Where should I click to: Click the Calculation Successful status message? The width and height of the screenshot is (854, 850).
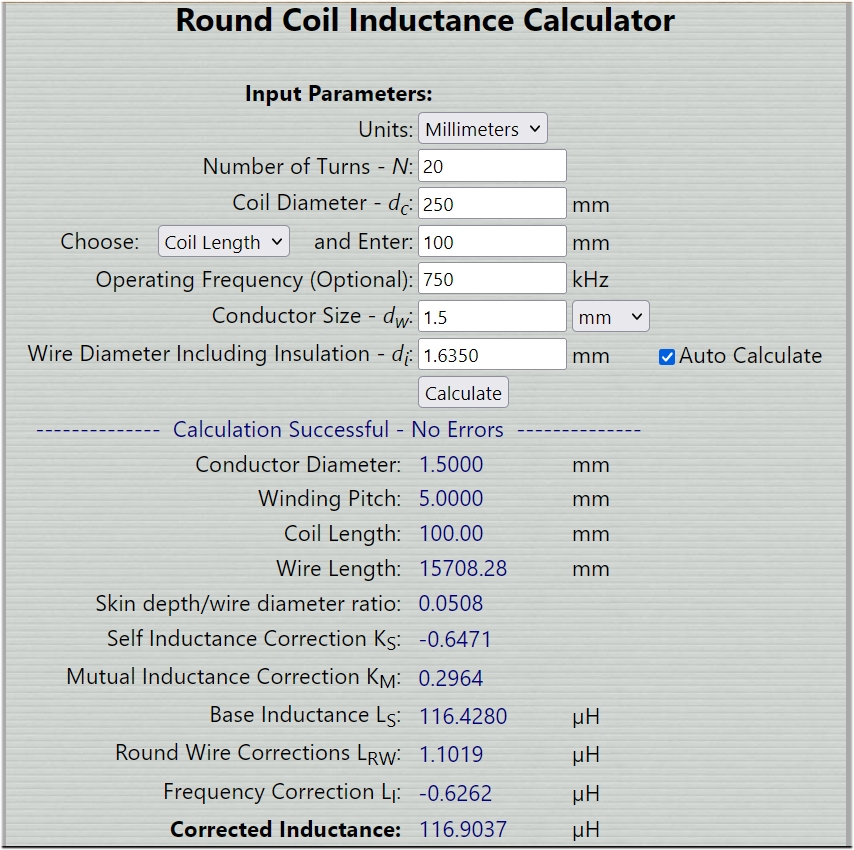(338, 430)
